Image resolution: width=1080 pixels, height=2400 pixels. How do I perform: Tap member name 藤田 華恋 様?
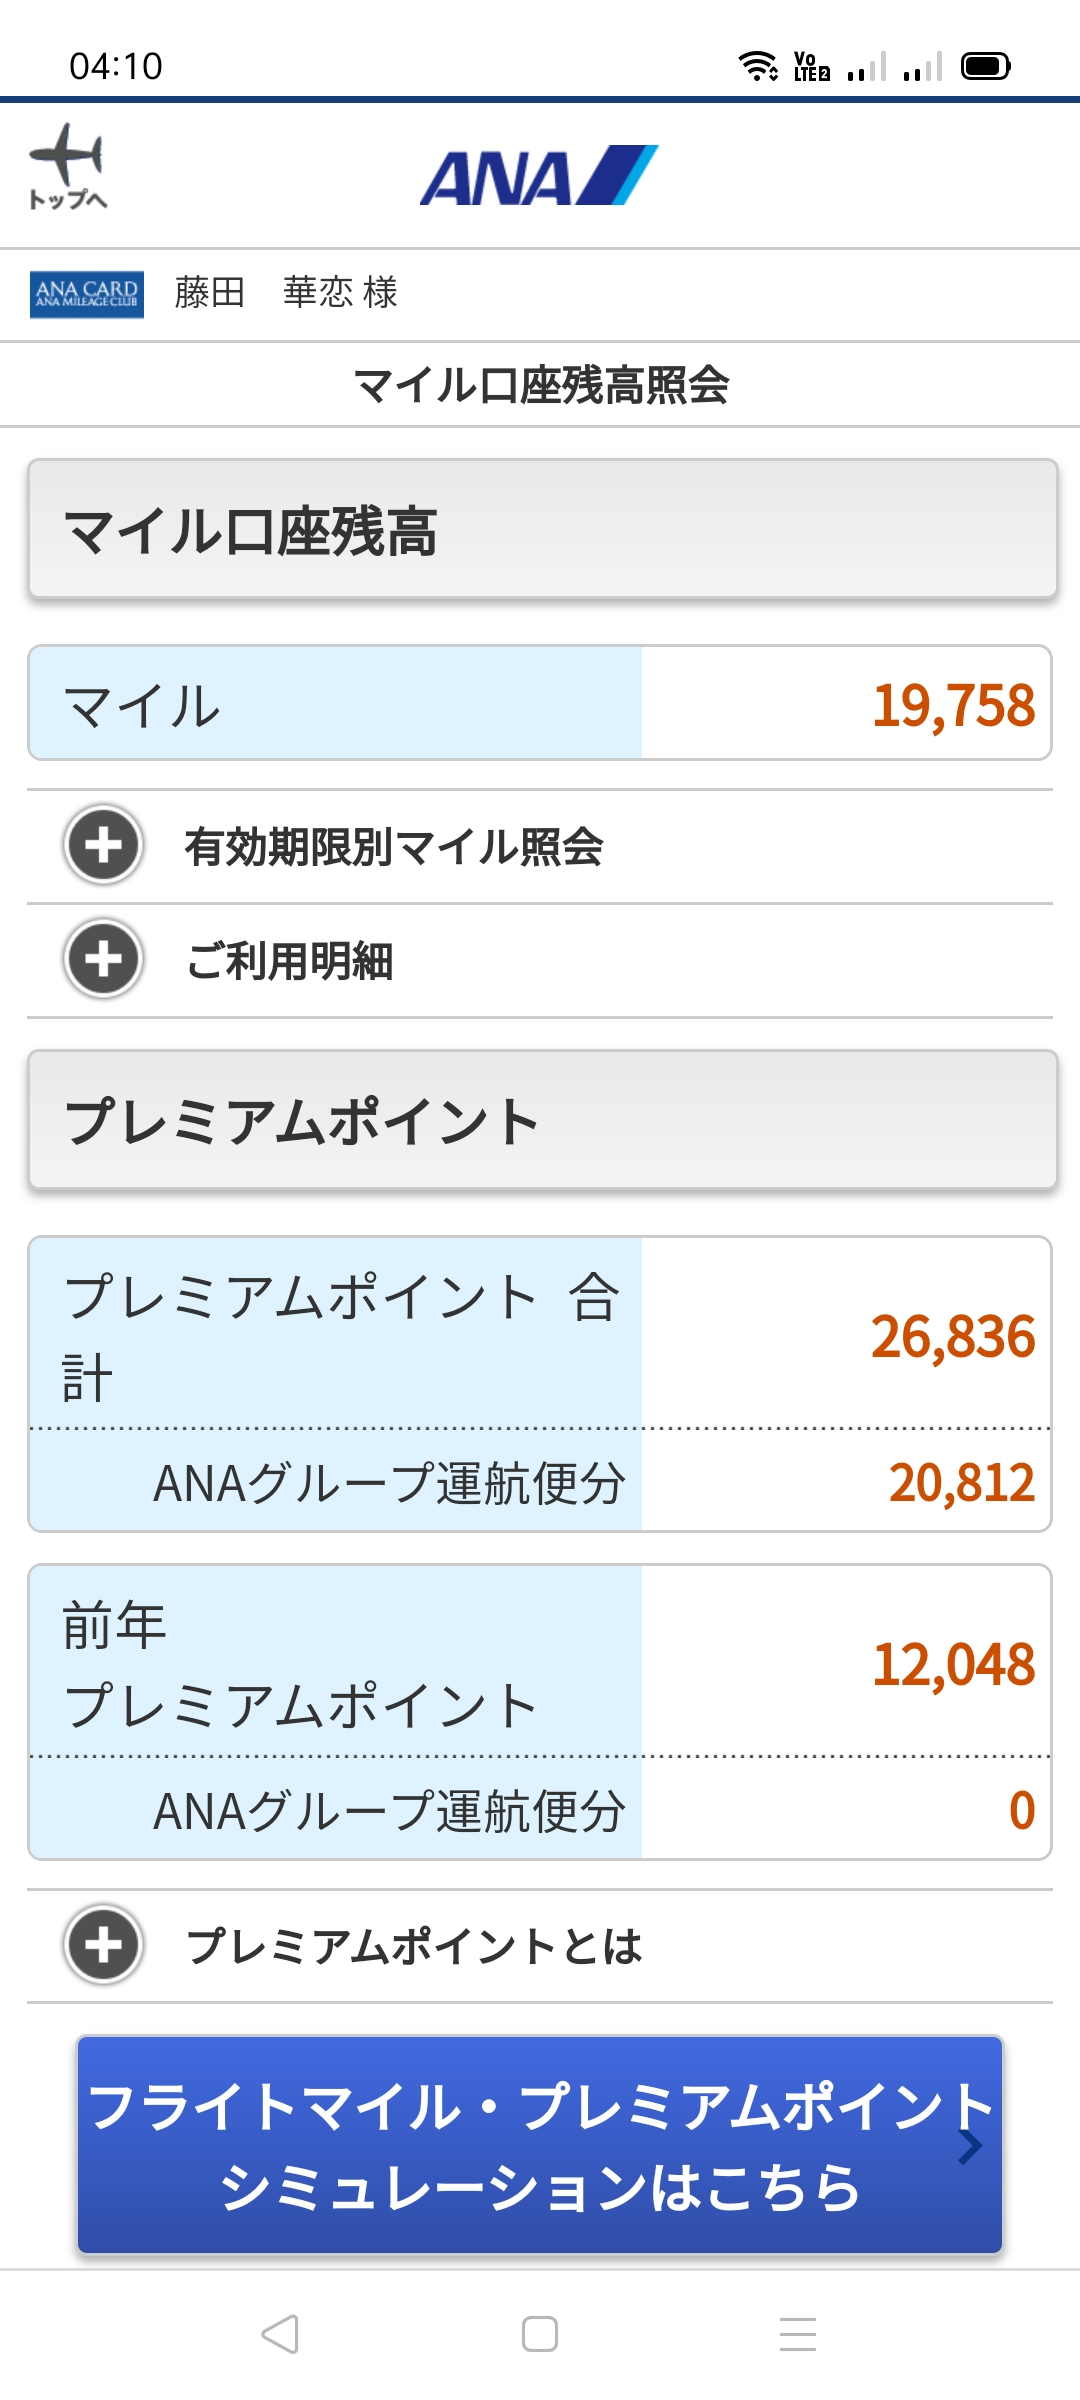point(286,293)
